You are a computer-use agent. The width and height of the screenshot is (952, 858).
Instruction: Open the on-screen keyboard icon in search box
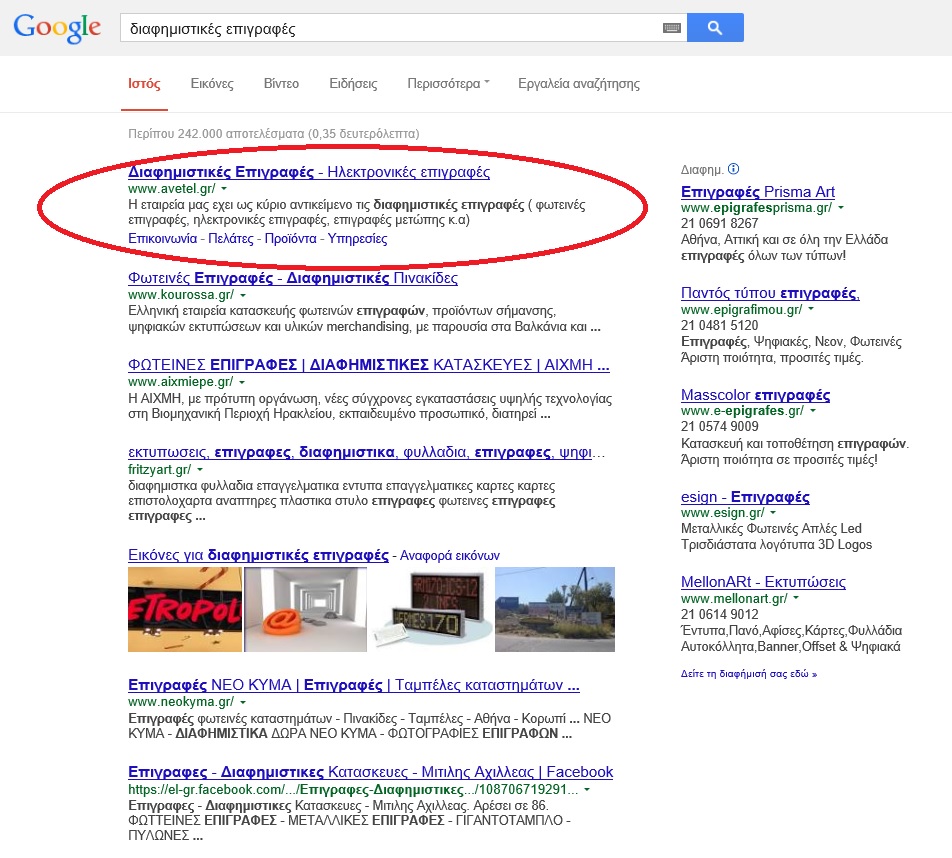[x=672, y=28]
